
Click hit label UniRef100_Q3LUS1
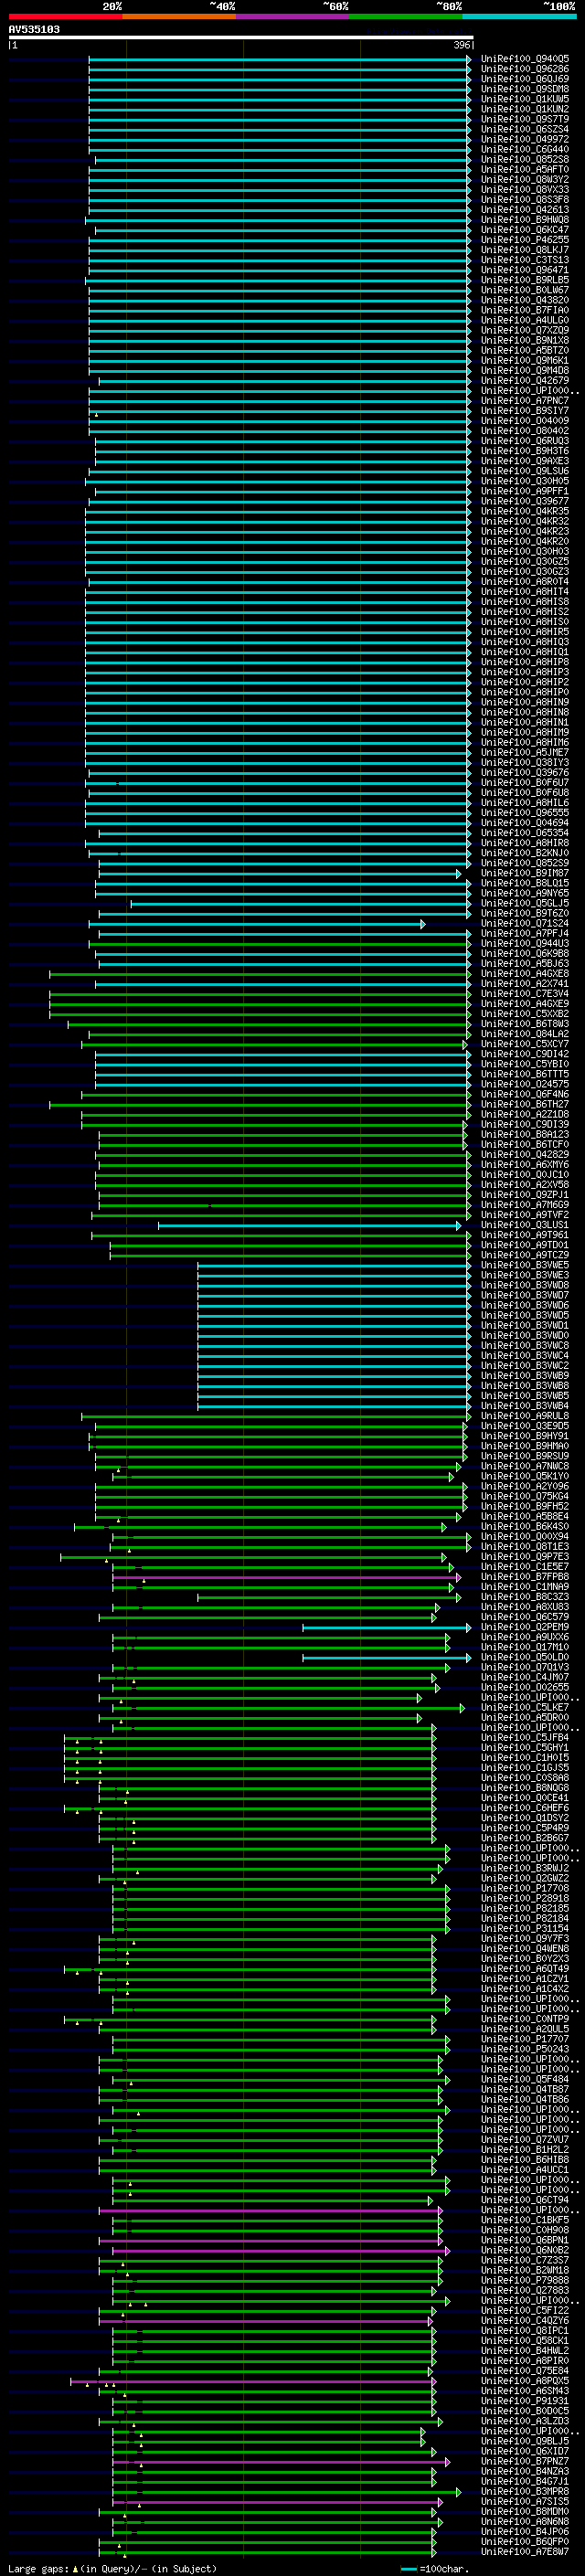click(x=525, y=1225)
